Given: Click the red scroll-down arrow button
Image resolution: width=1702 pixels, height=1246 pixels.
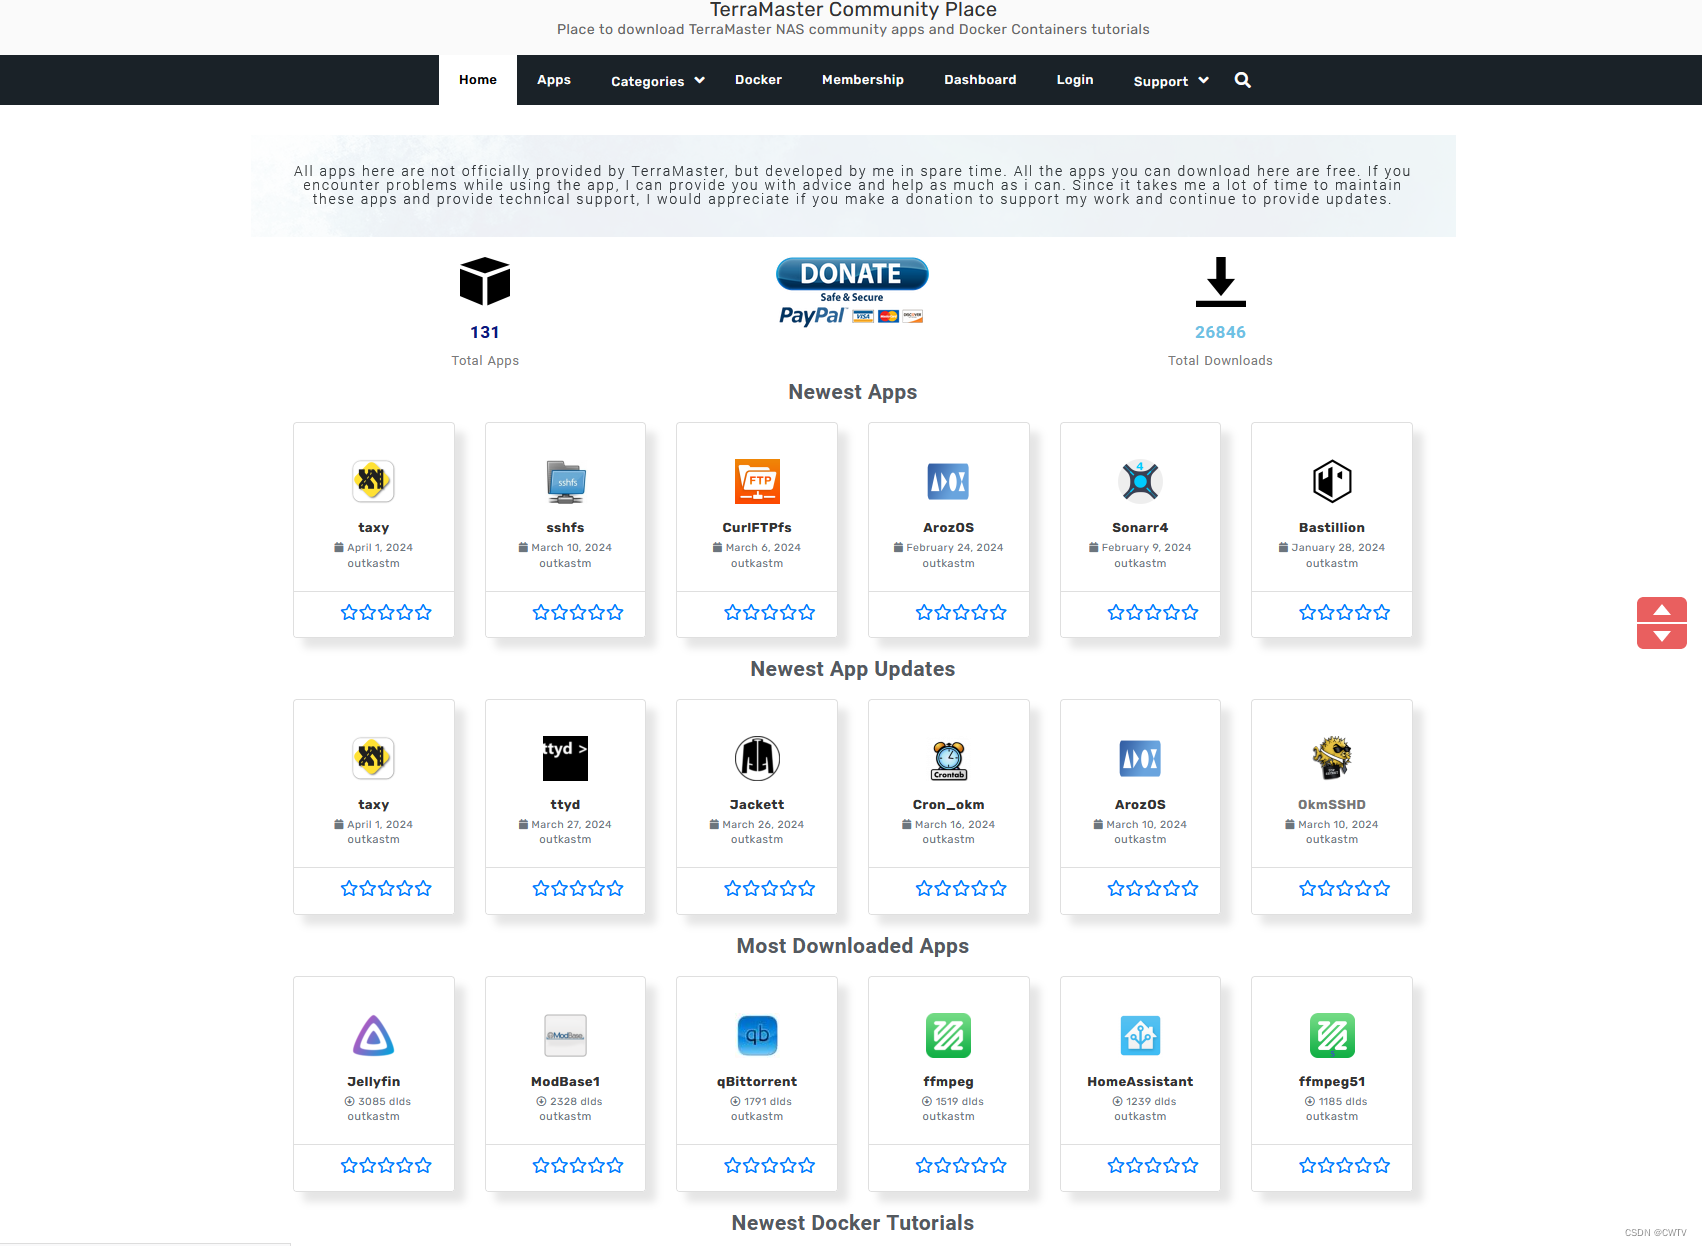Looking at the screenshot, I should pos(1662,636).
